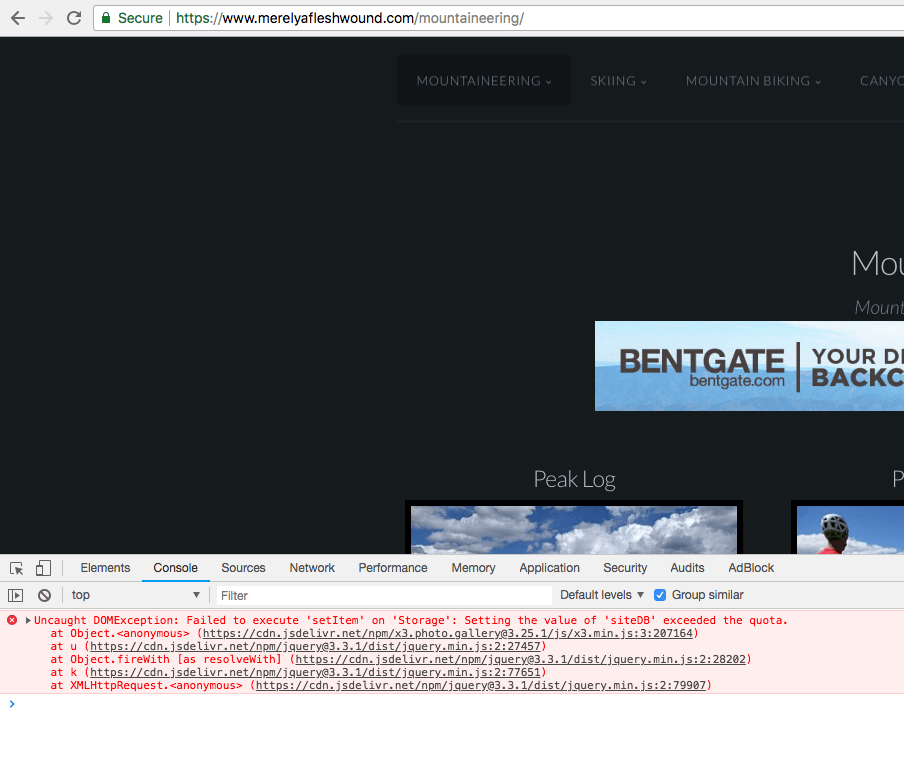Click the Bentgate banner advertisement
The image size is (904, 776).
(749, 366)
